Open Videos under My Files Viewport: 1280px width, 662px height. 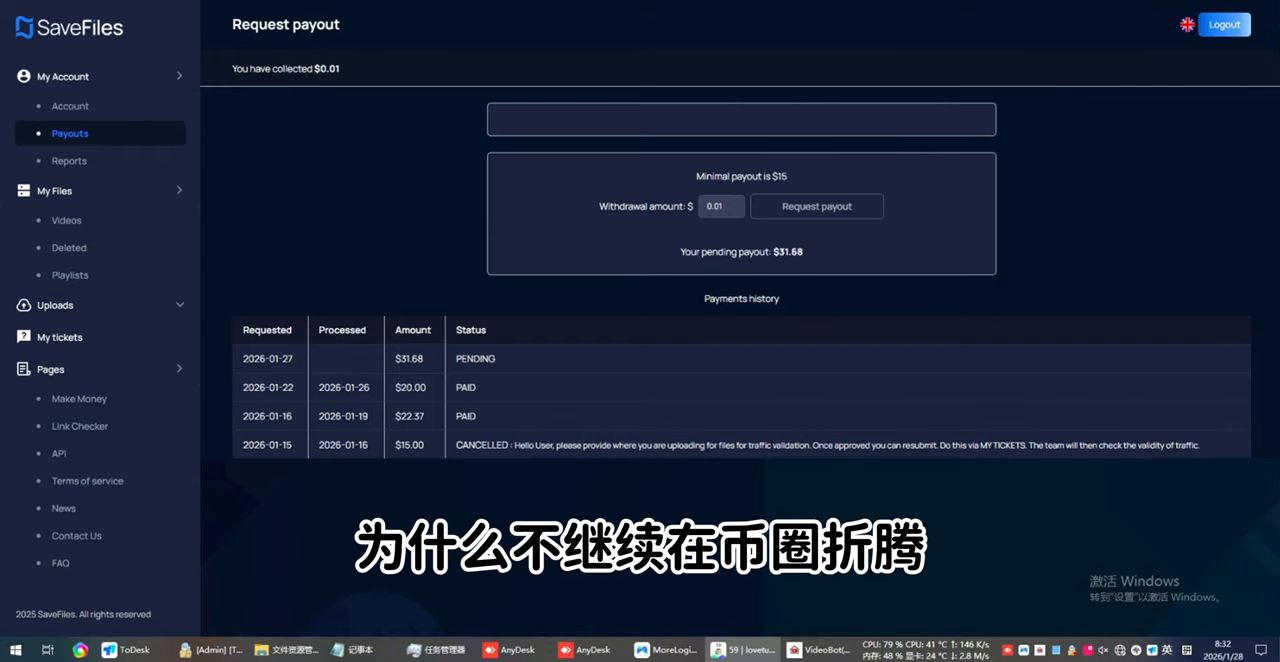(x=67, y=220)
